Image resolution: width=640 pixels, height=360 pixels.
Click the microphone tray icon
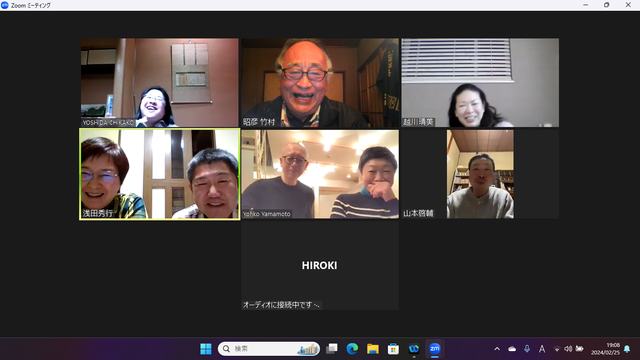[x=527, y=349]
